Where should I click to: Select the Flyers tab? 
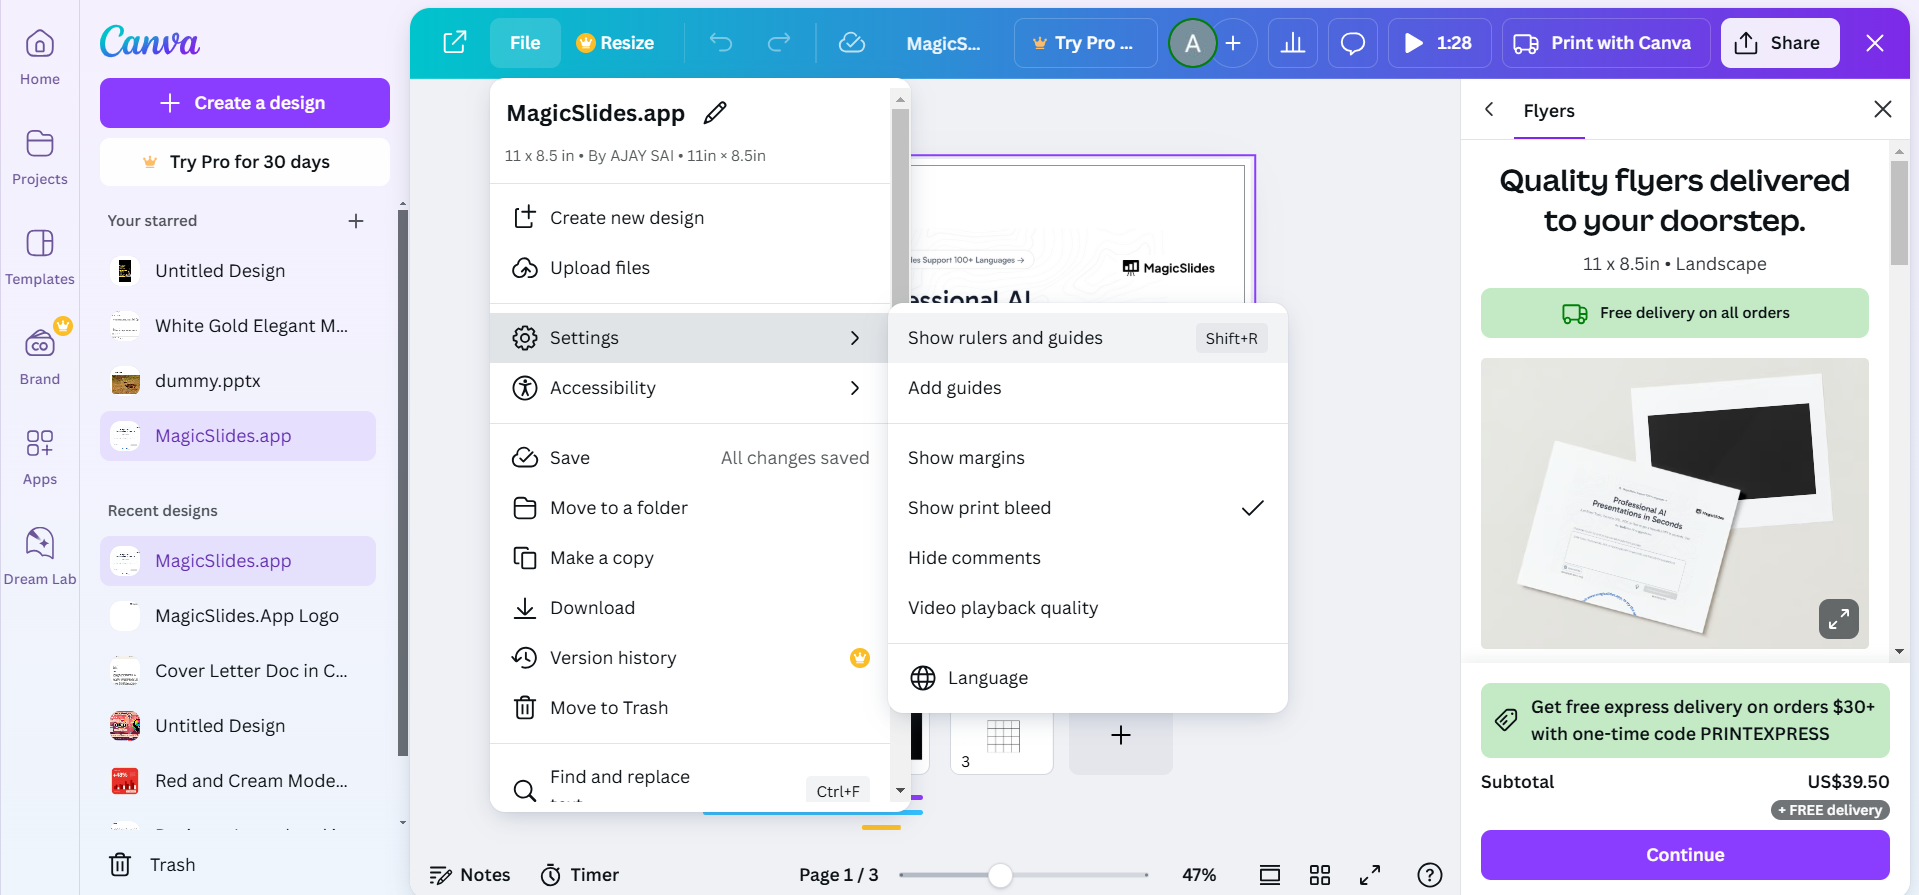click(1549, 111)
